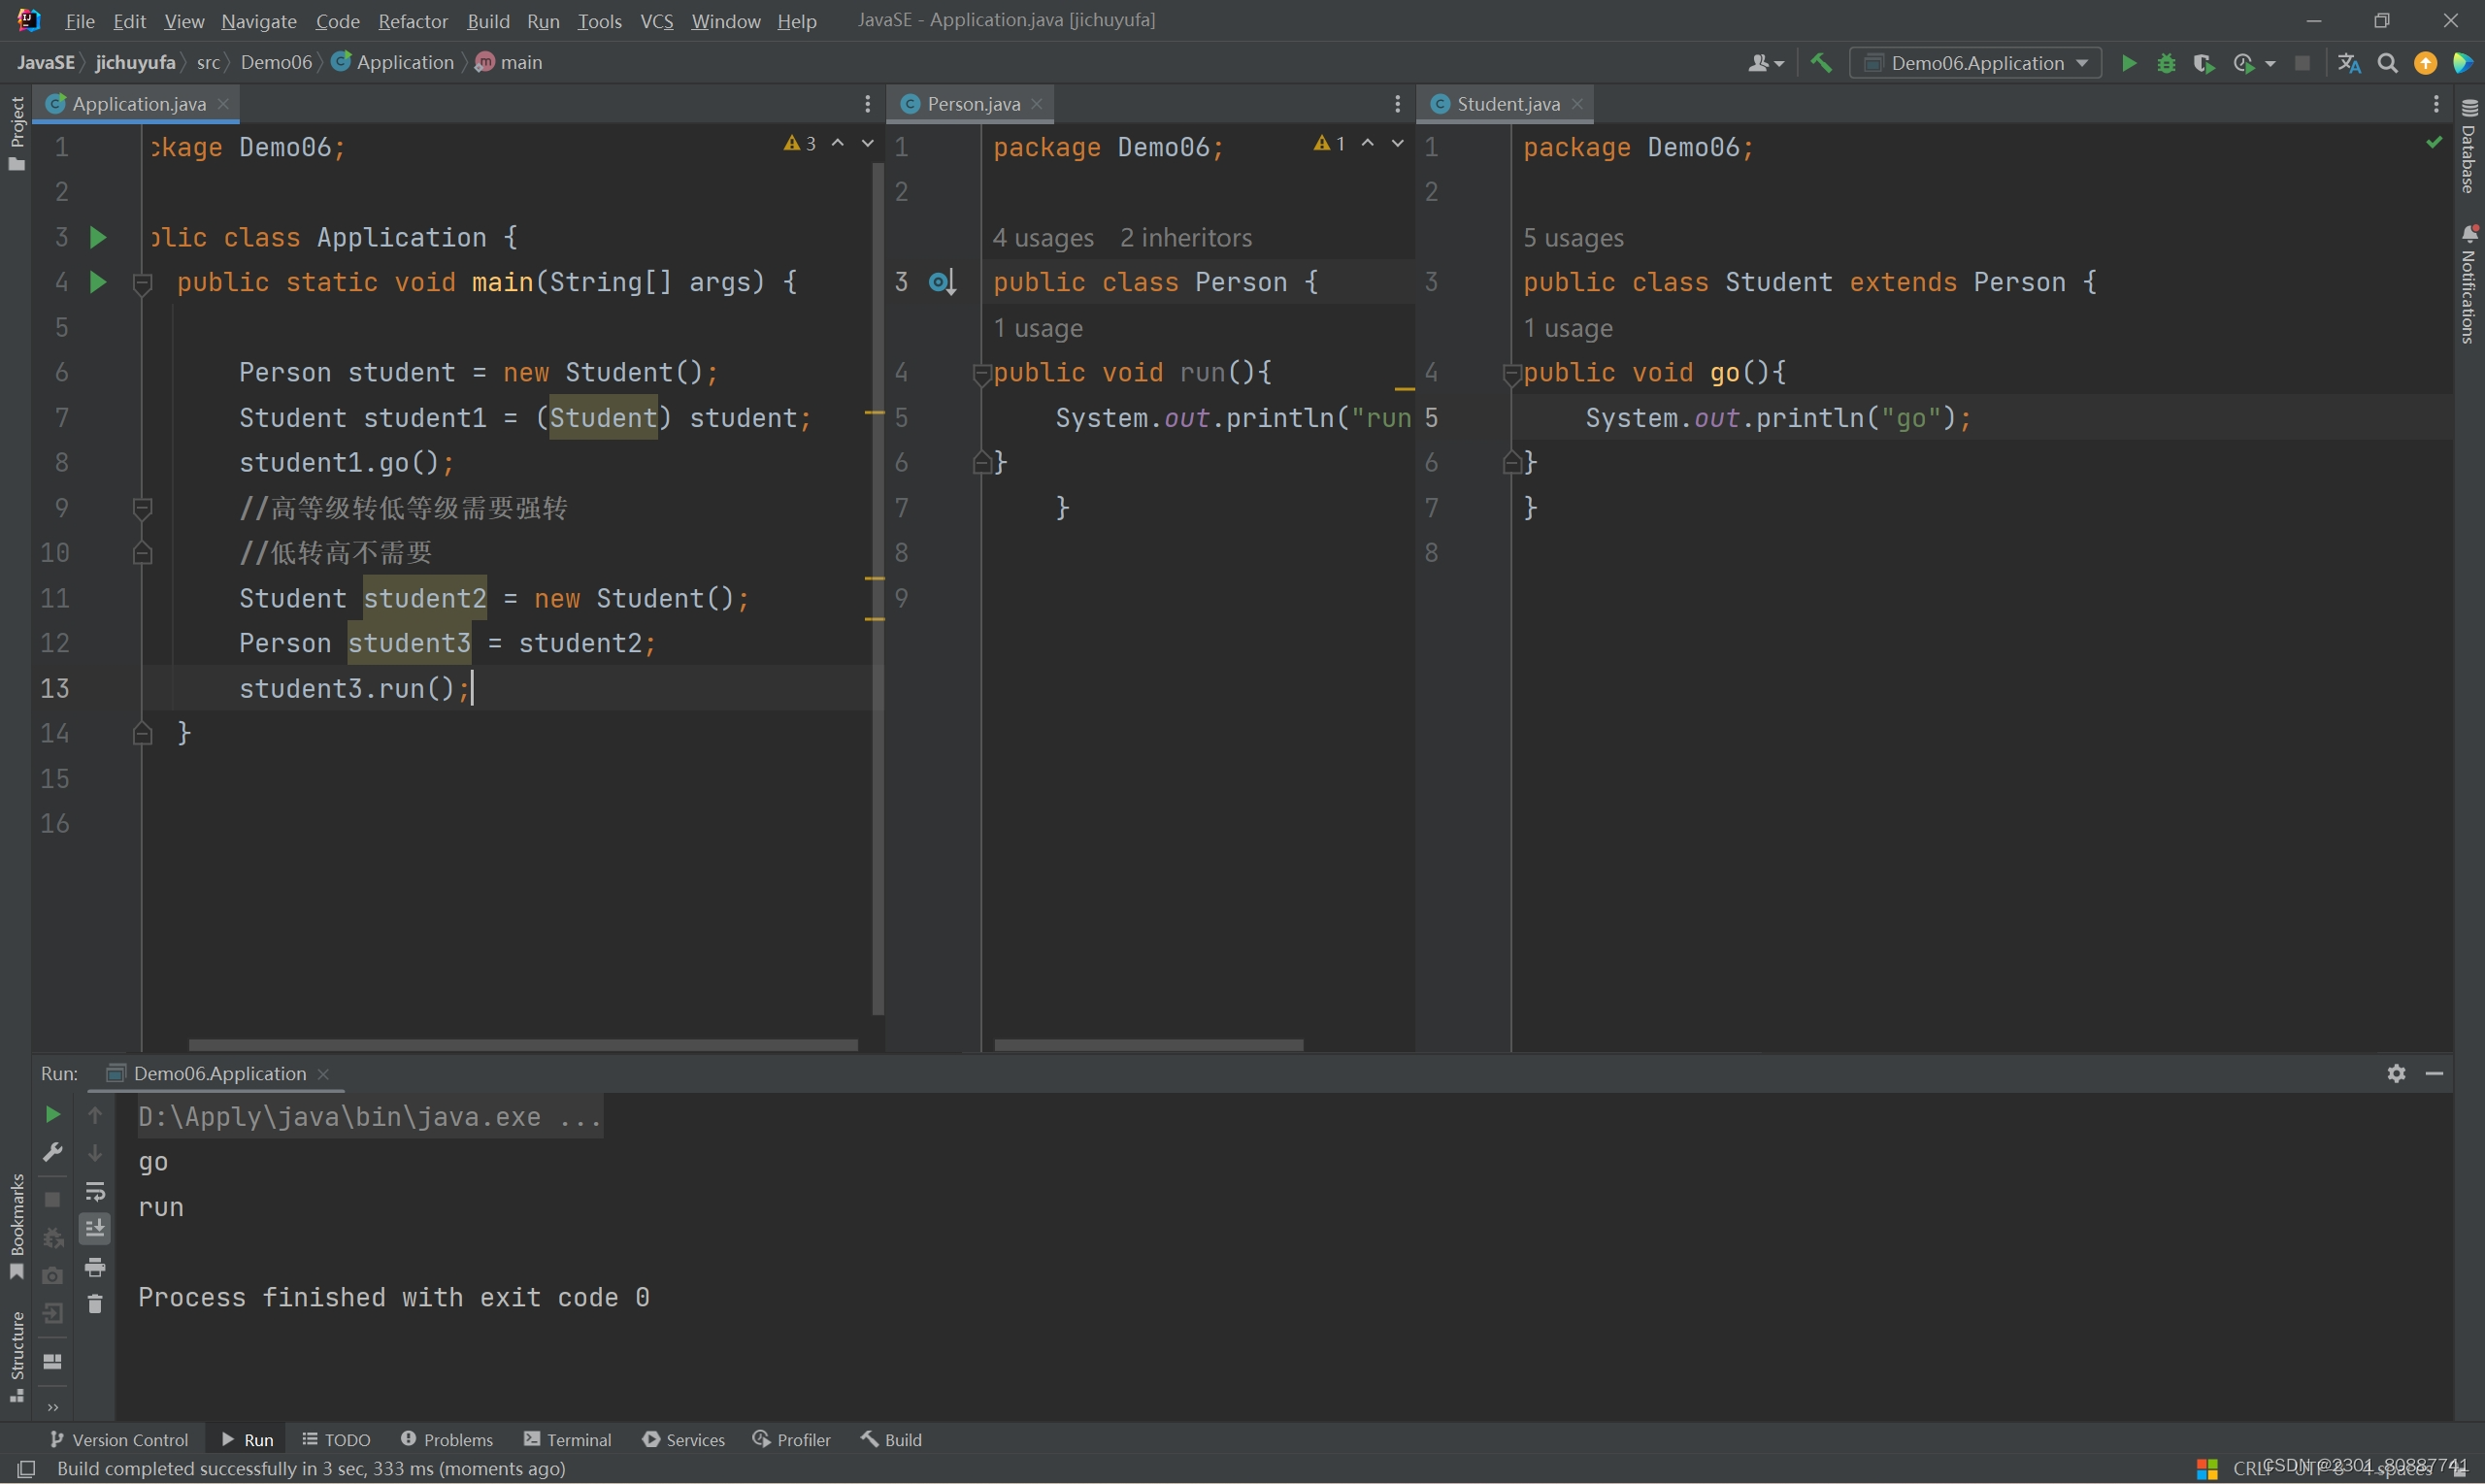Open Project tool window sidebar
The image size is (2485, 1484).
[16, 133]
